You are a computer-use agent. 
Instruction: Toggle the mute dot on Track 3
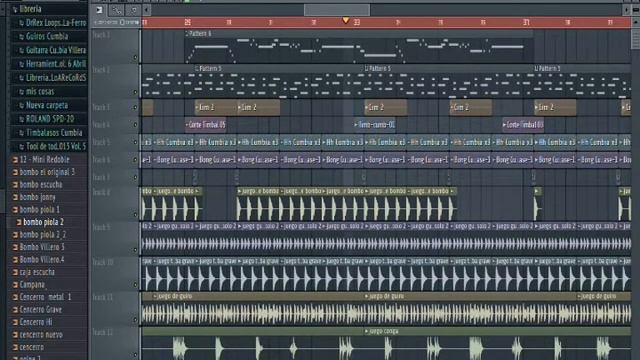(x=135, y=107)
